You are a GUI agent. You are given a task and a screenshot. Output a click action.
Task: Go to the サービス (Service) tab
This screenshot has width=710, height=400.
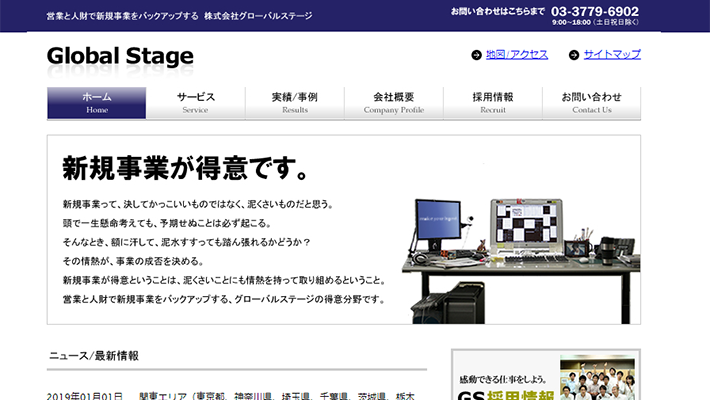196,103
